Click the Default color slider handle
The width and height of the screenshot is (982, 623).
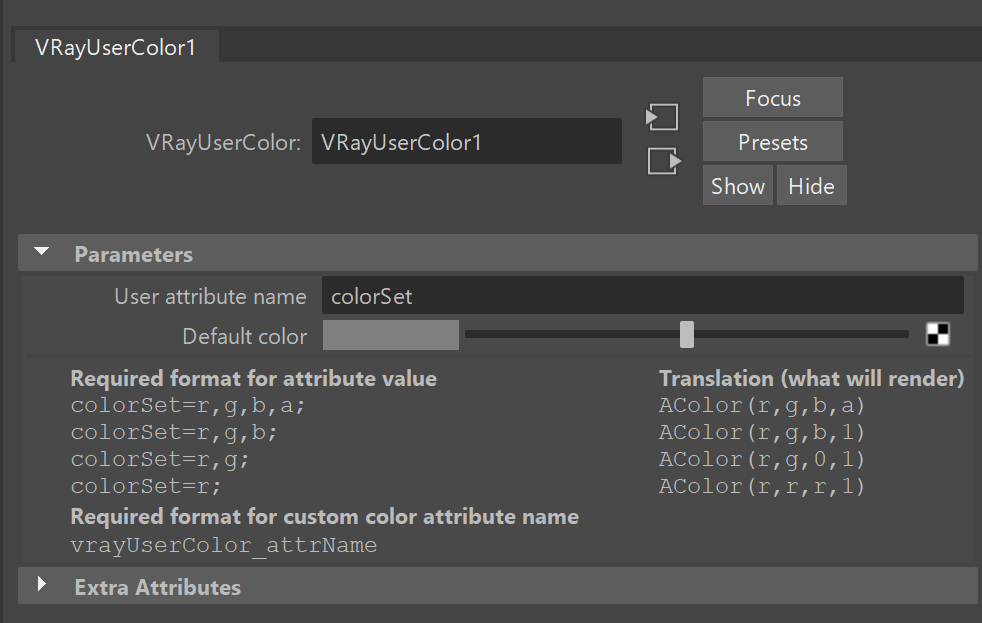(x=687, y=334)
